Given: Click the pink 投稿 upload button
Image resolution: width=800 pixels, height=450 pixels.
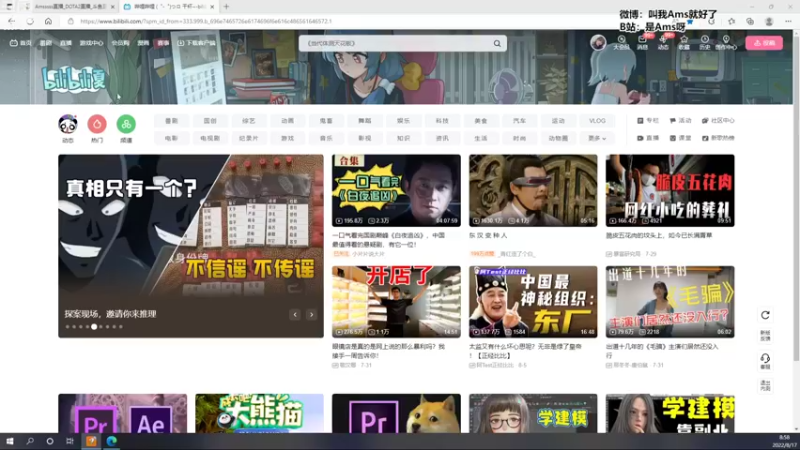Looking at the screenshot, I should pyautogui.click(x=764, y=43).
